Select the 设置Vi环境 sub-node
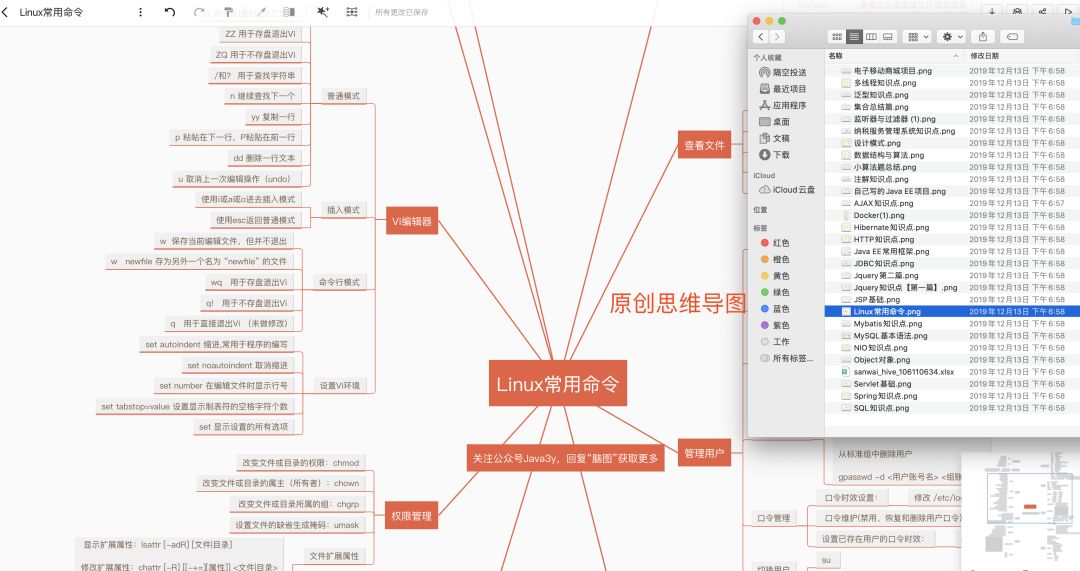The height and width of the screenshot is (571, 1080). [x=340, y=386]
